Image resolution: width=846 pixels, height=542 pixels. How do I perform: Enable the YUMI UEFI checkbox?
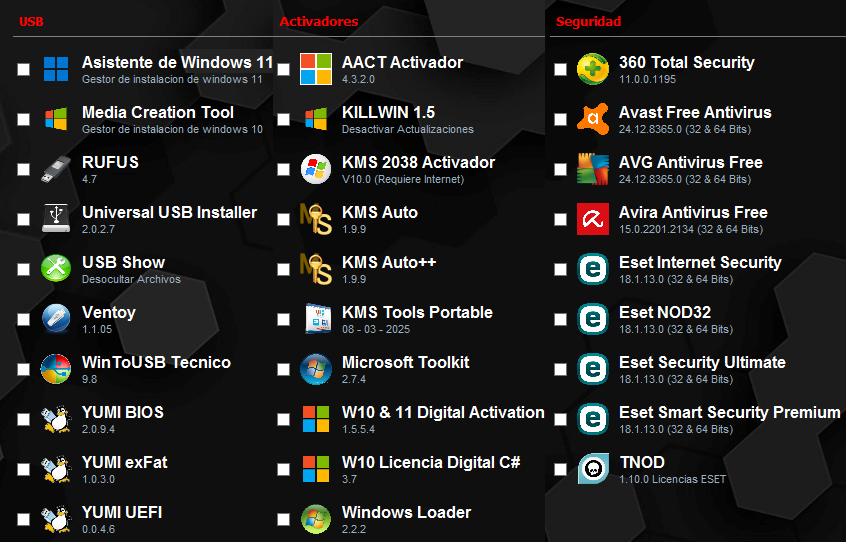click(x=23, y=519)
